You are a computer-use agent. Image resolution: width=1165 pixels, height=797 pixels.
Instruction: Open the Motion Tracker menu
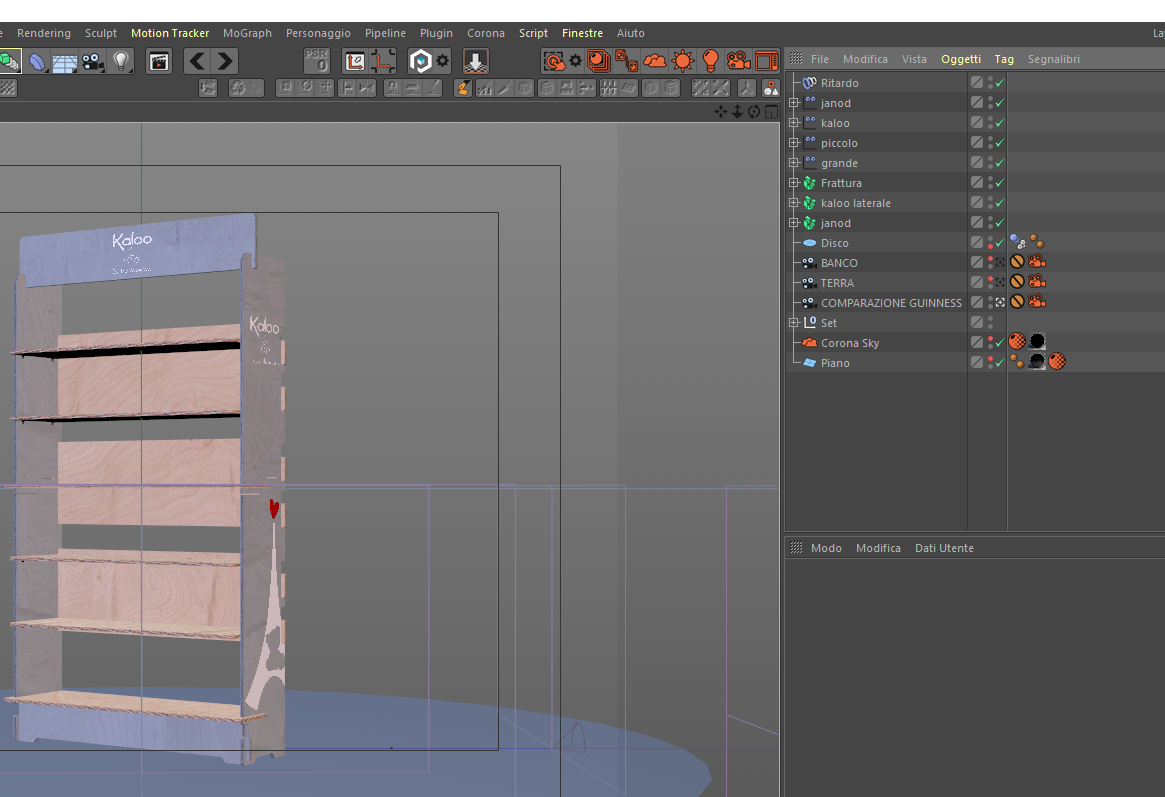170,33
